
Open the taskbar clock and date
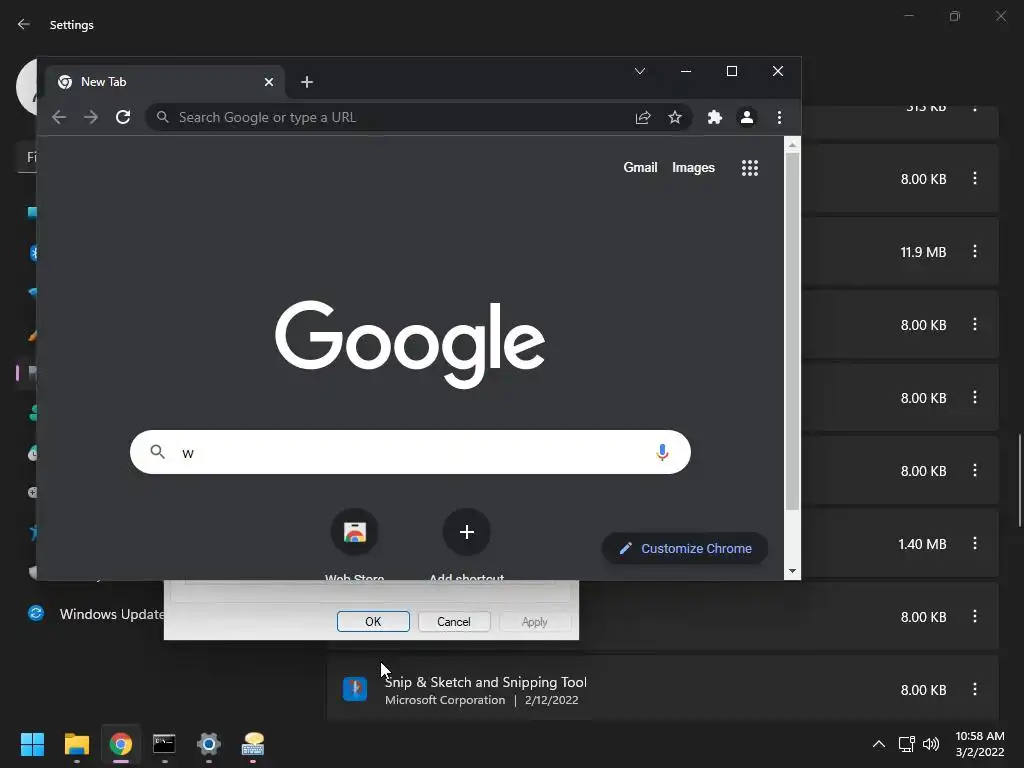coord(980,744)
